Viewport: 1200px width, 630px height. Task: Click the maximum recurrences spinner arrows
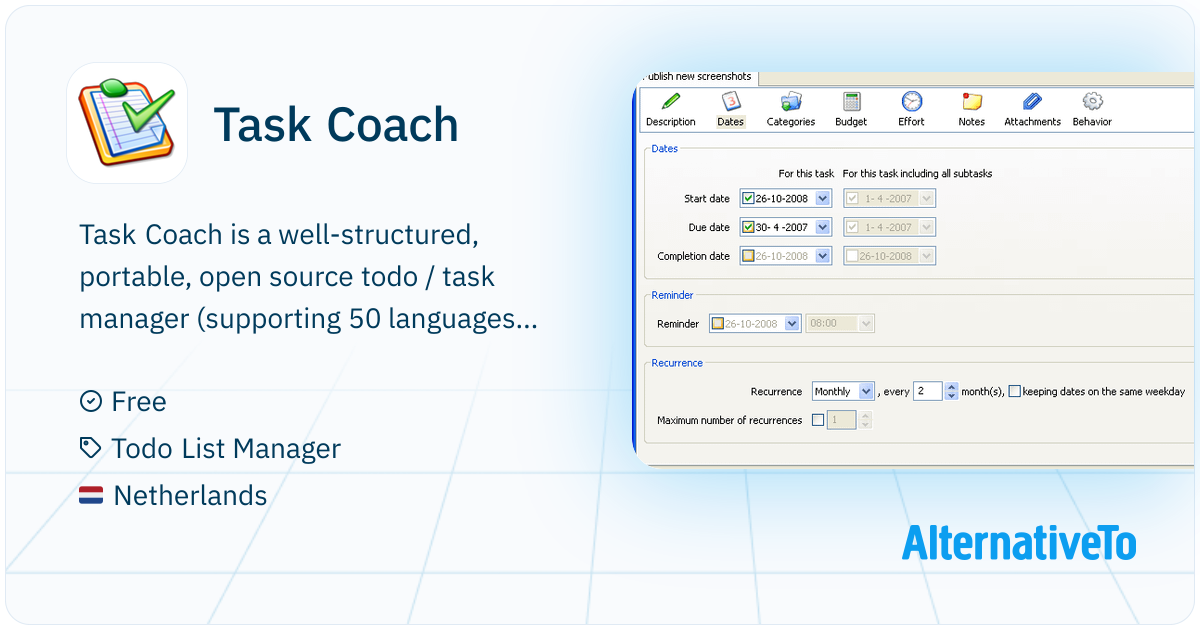(x=866, y=420)
